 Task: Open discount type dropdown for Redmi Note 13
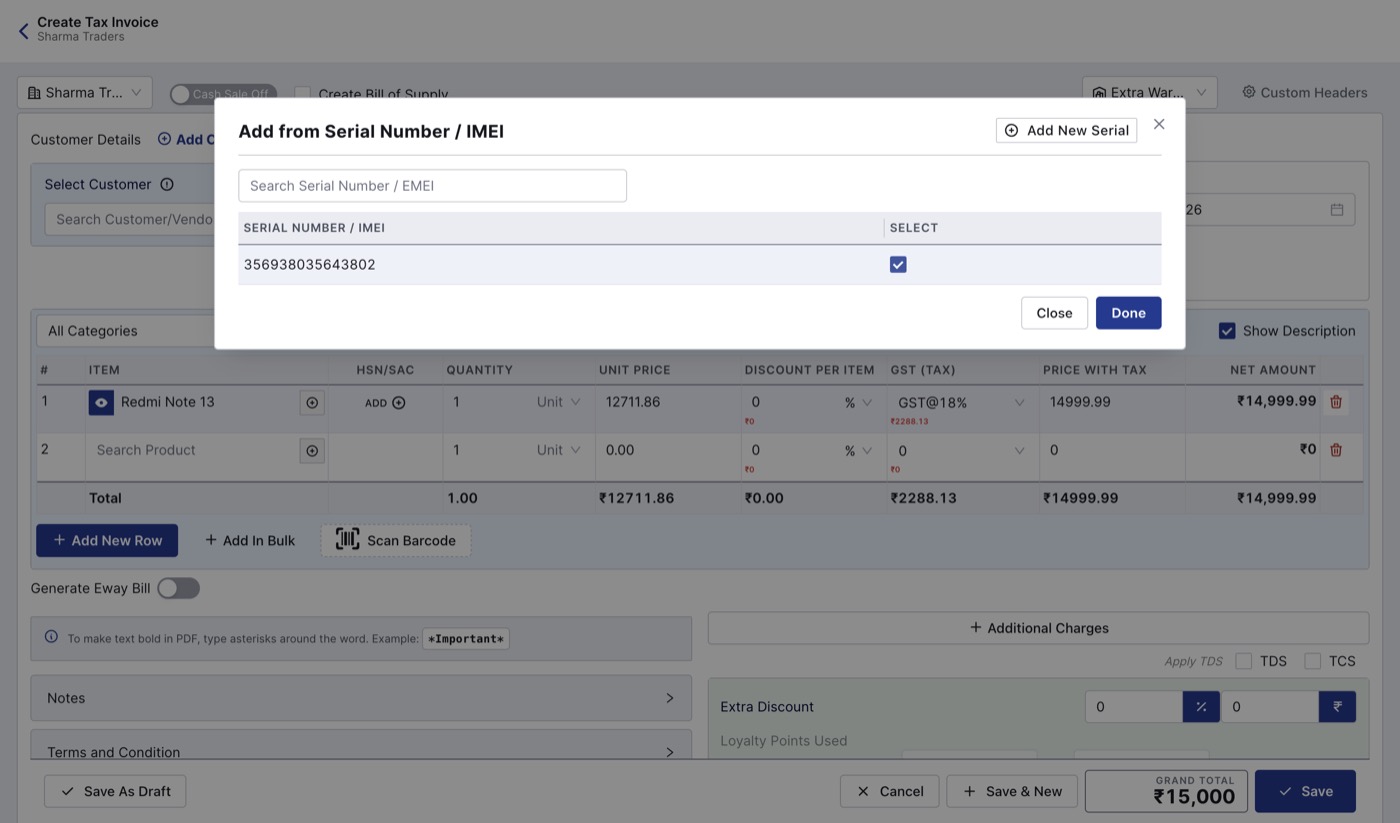[x=858, y=402]
